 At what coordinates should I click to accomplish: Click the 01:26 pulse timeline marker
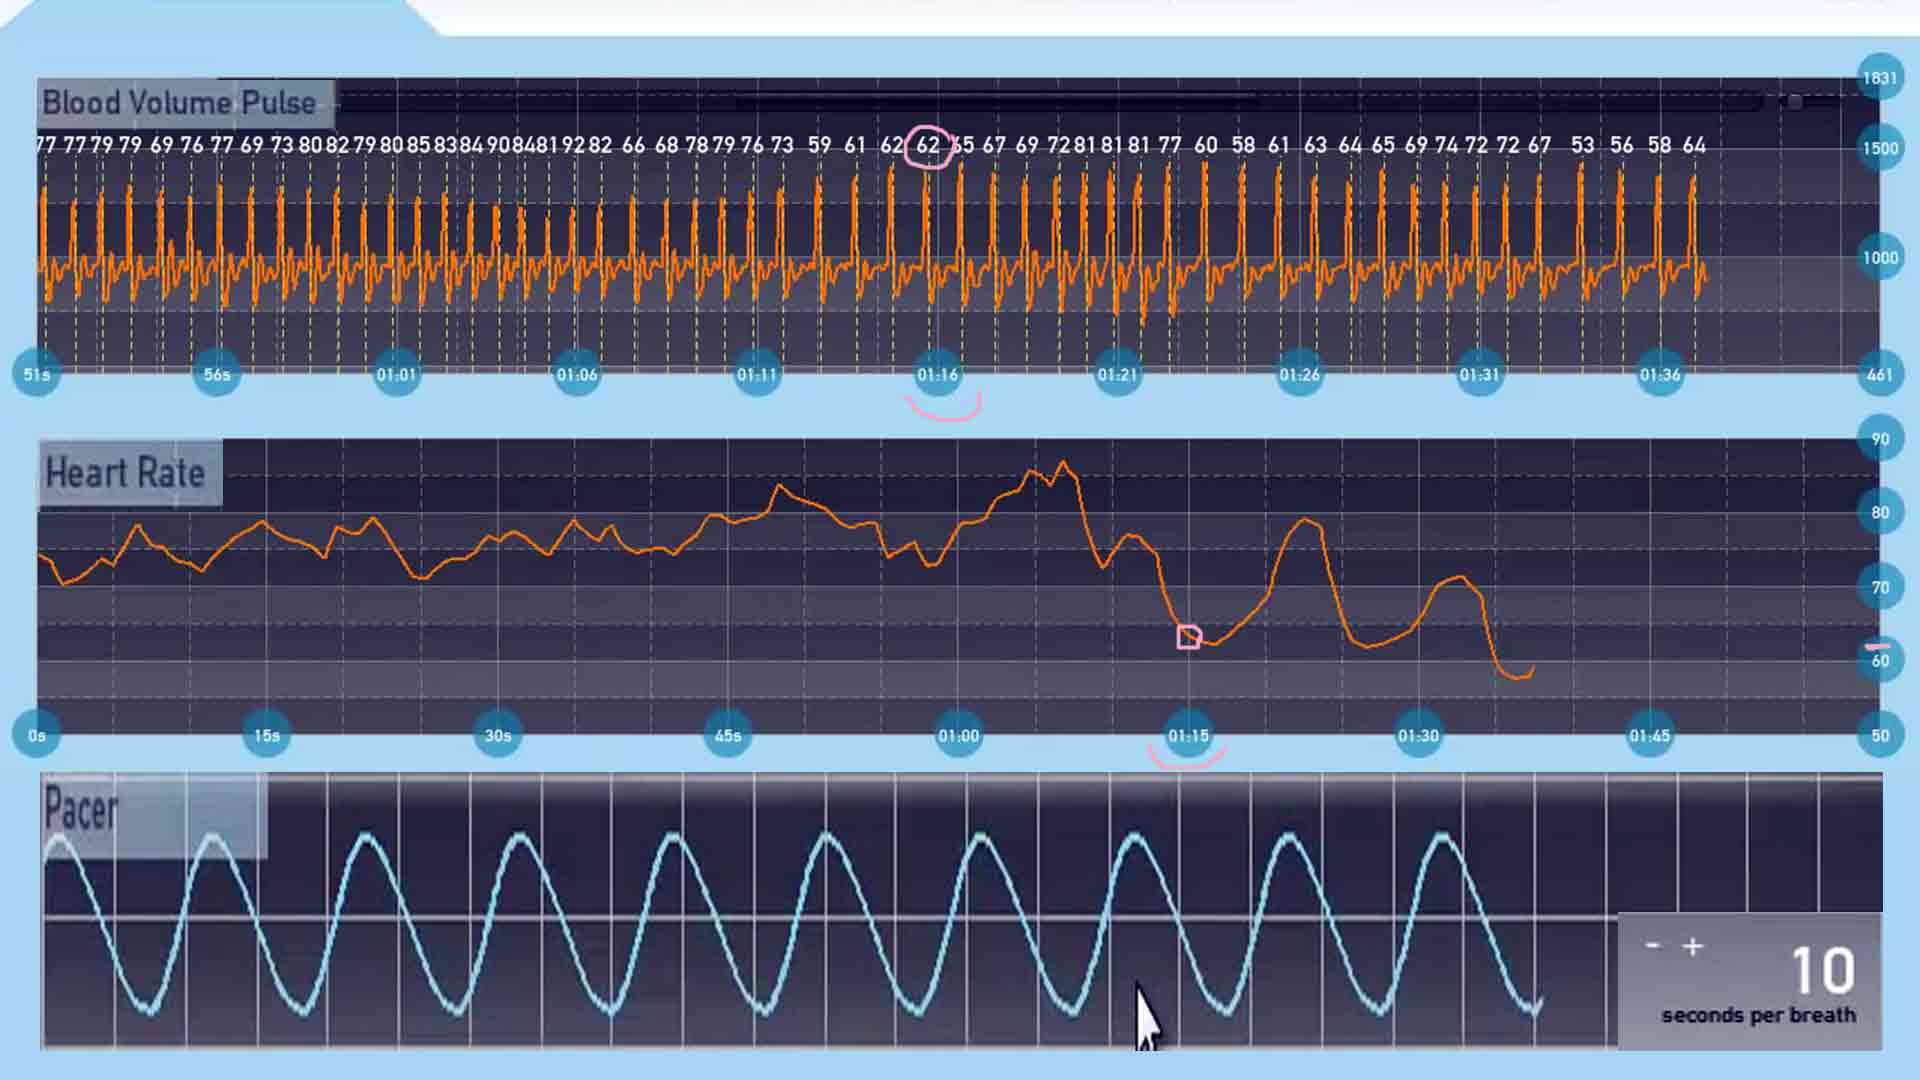(x=1299, y=374)
